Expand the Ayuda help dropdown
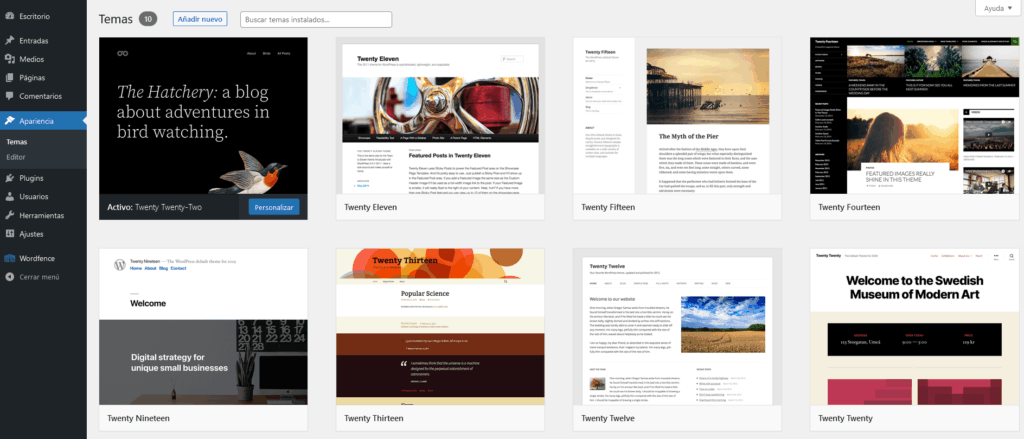Viewport: 1024px width, 439px height. 999,8
